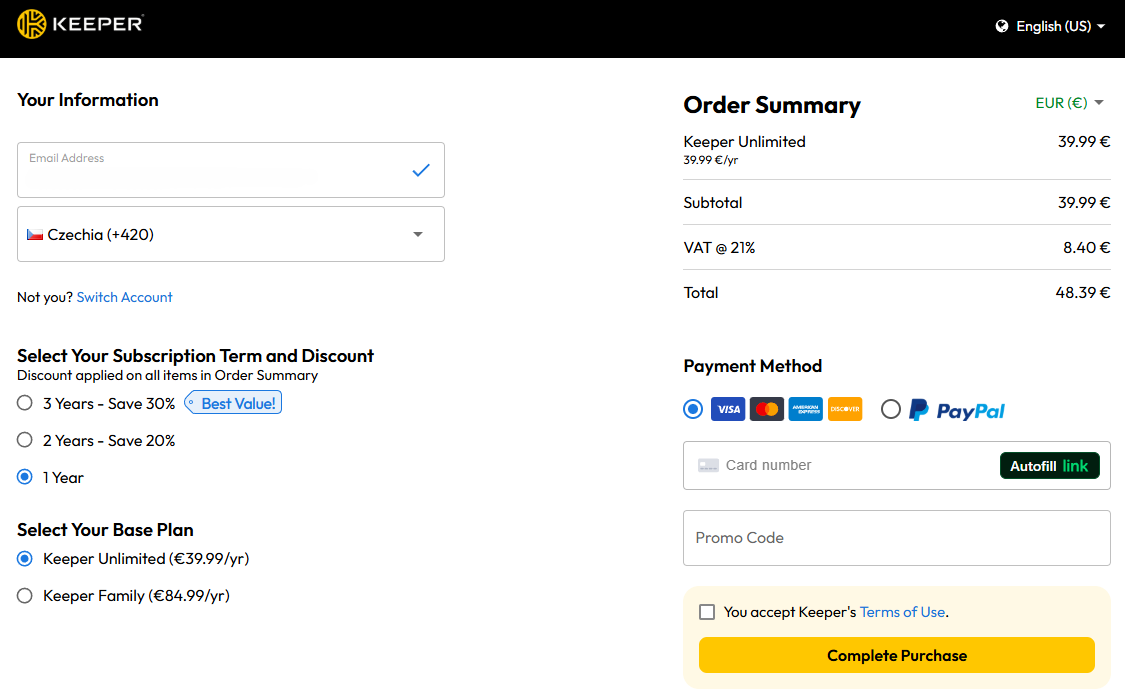Open the EUR currency selector
The width and height of the screenshot is (1125, 695).
1069,102
